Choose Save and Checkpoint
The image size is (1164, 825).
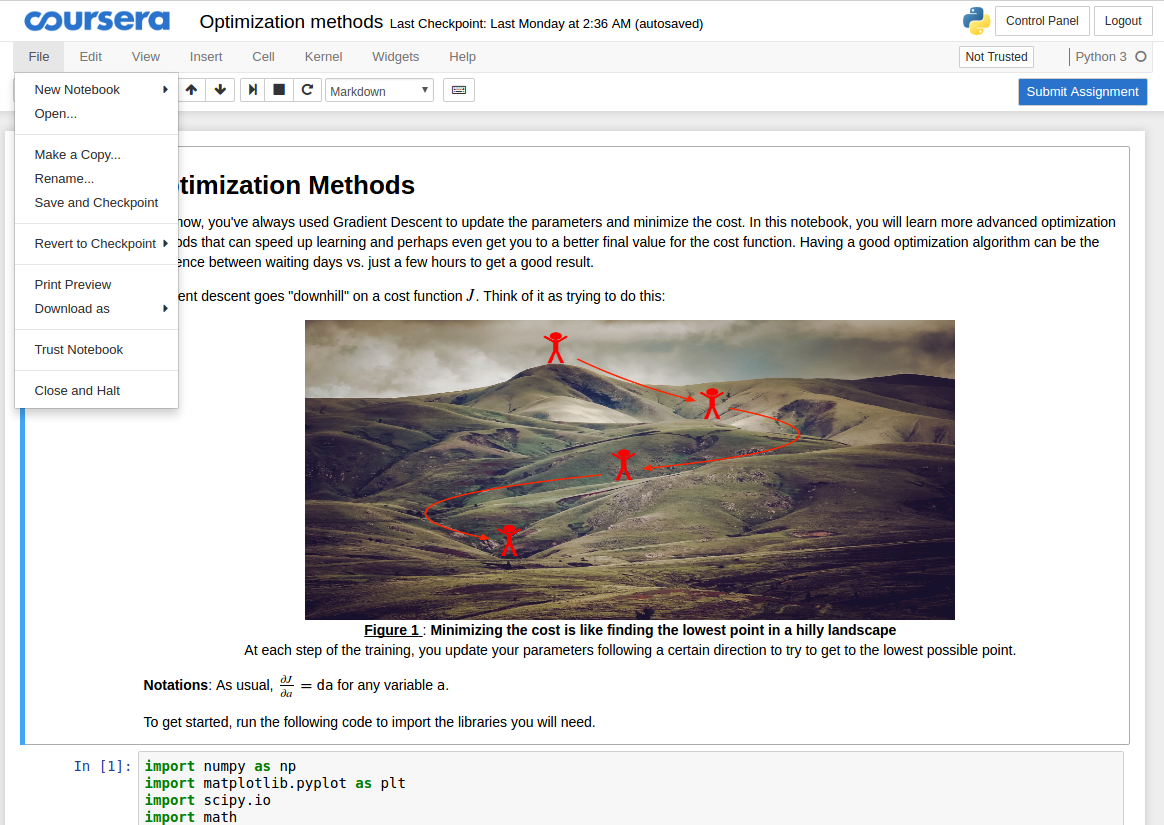pyautogui.click(x=97, y=203)
